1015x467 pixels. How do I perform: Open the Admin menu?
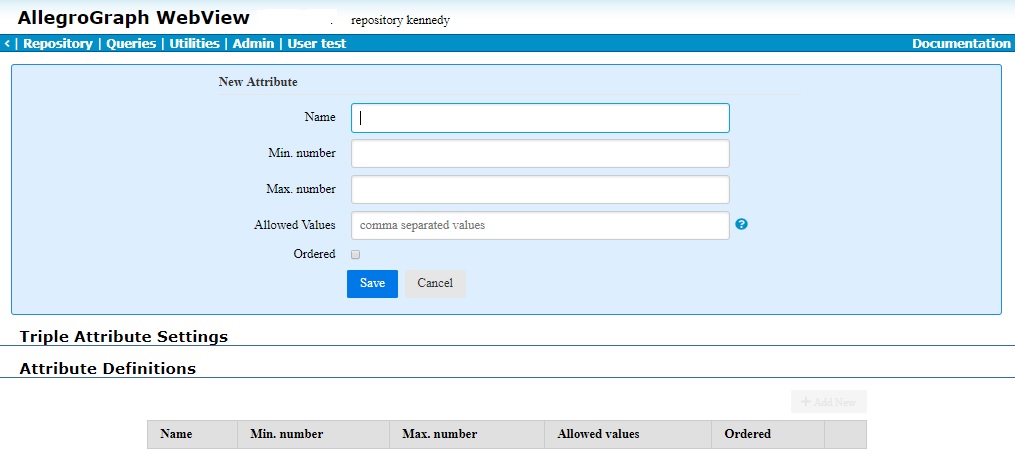[x=253, y=44]
